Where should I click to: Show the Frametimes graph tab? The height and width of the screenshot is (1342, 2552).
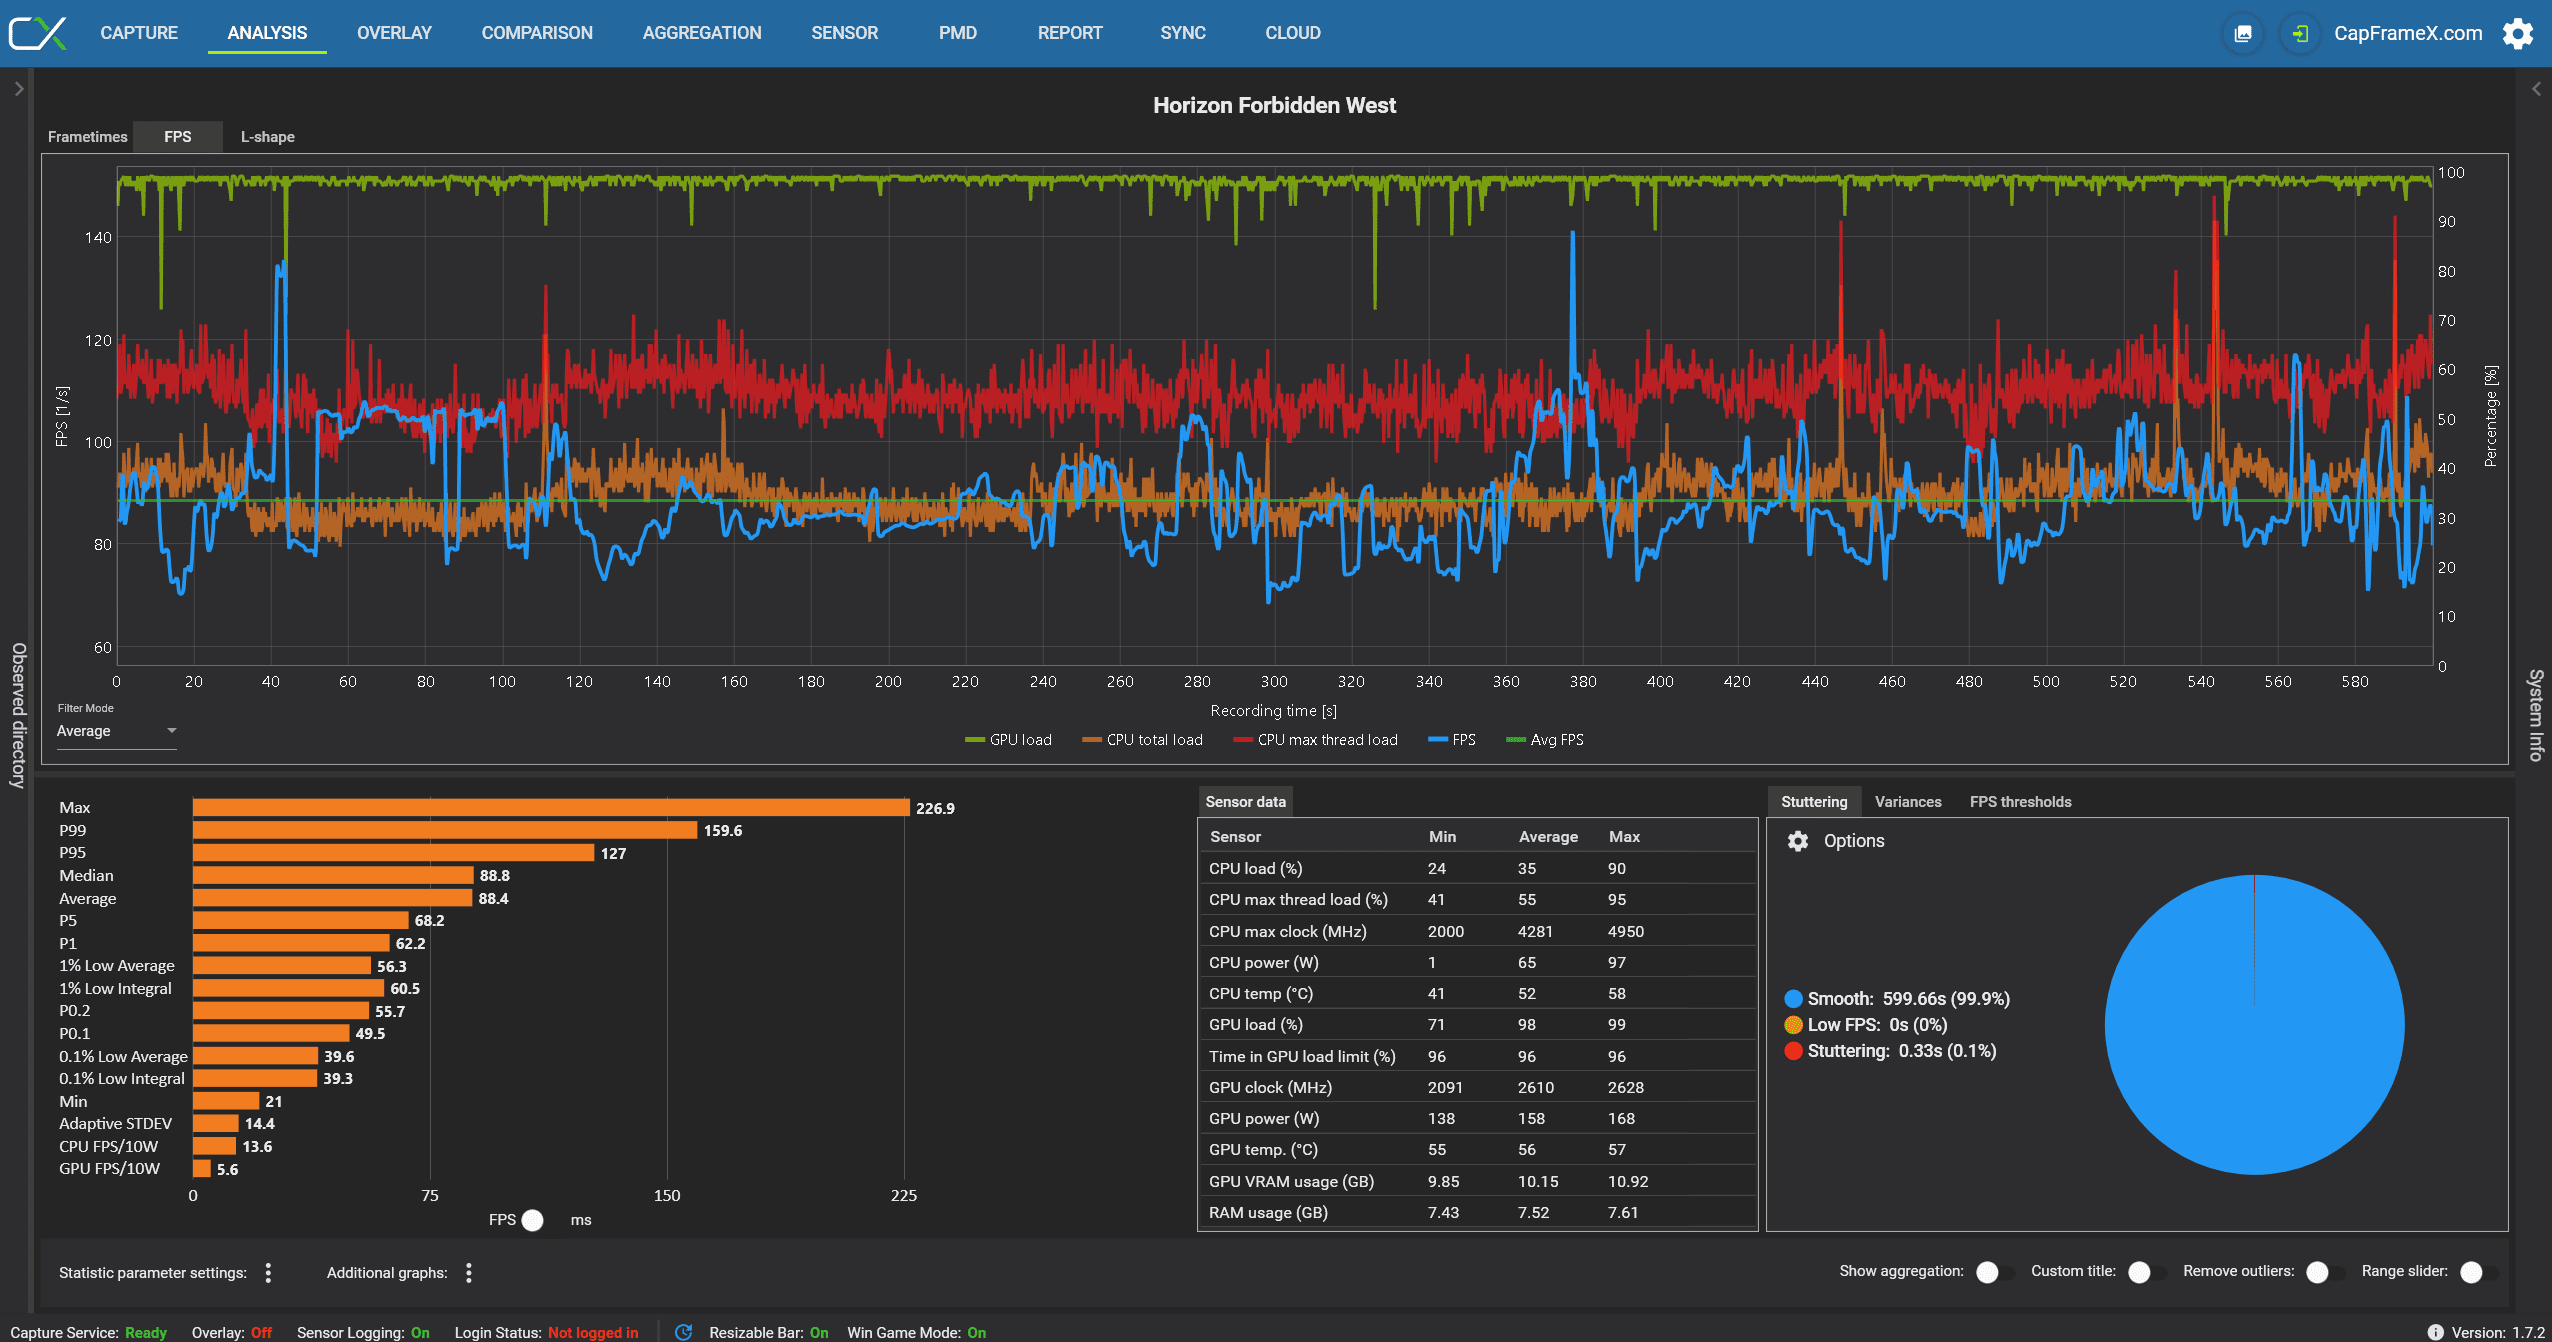coord(88,137)
